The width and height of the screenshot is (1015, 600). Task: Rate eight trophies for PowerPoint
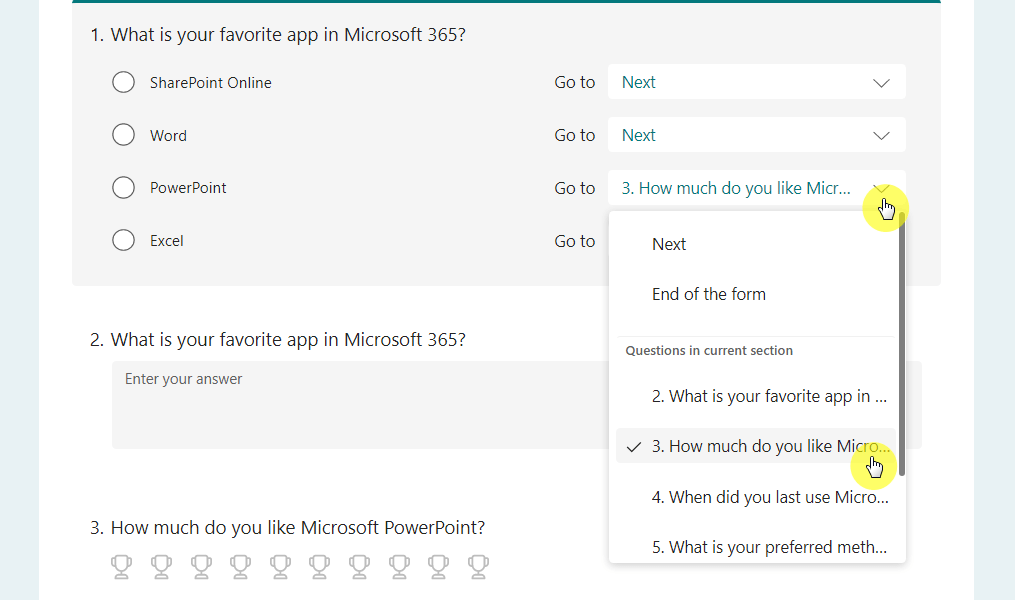click(x=399, y=566)
